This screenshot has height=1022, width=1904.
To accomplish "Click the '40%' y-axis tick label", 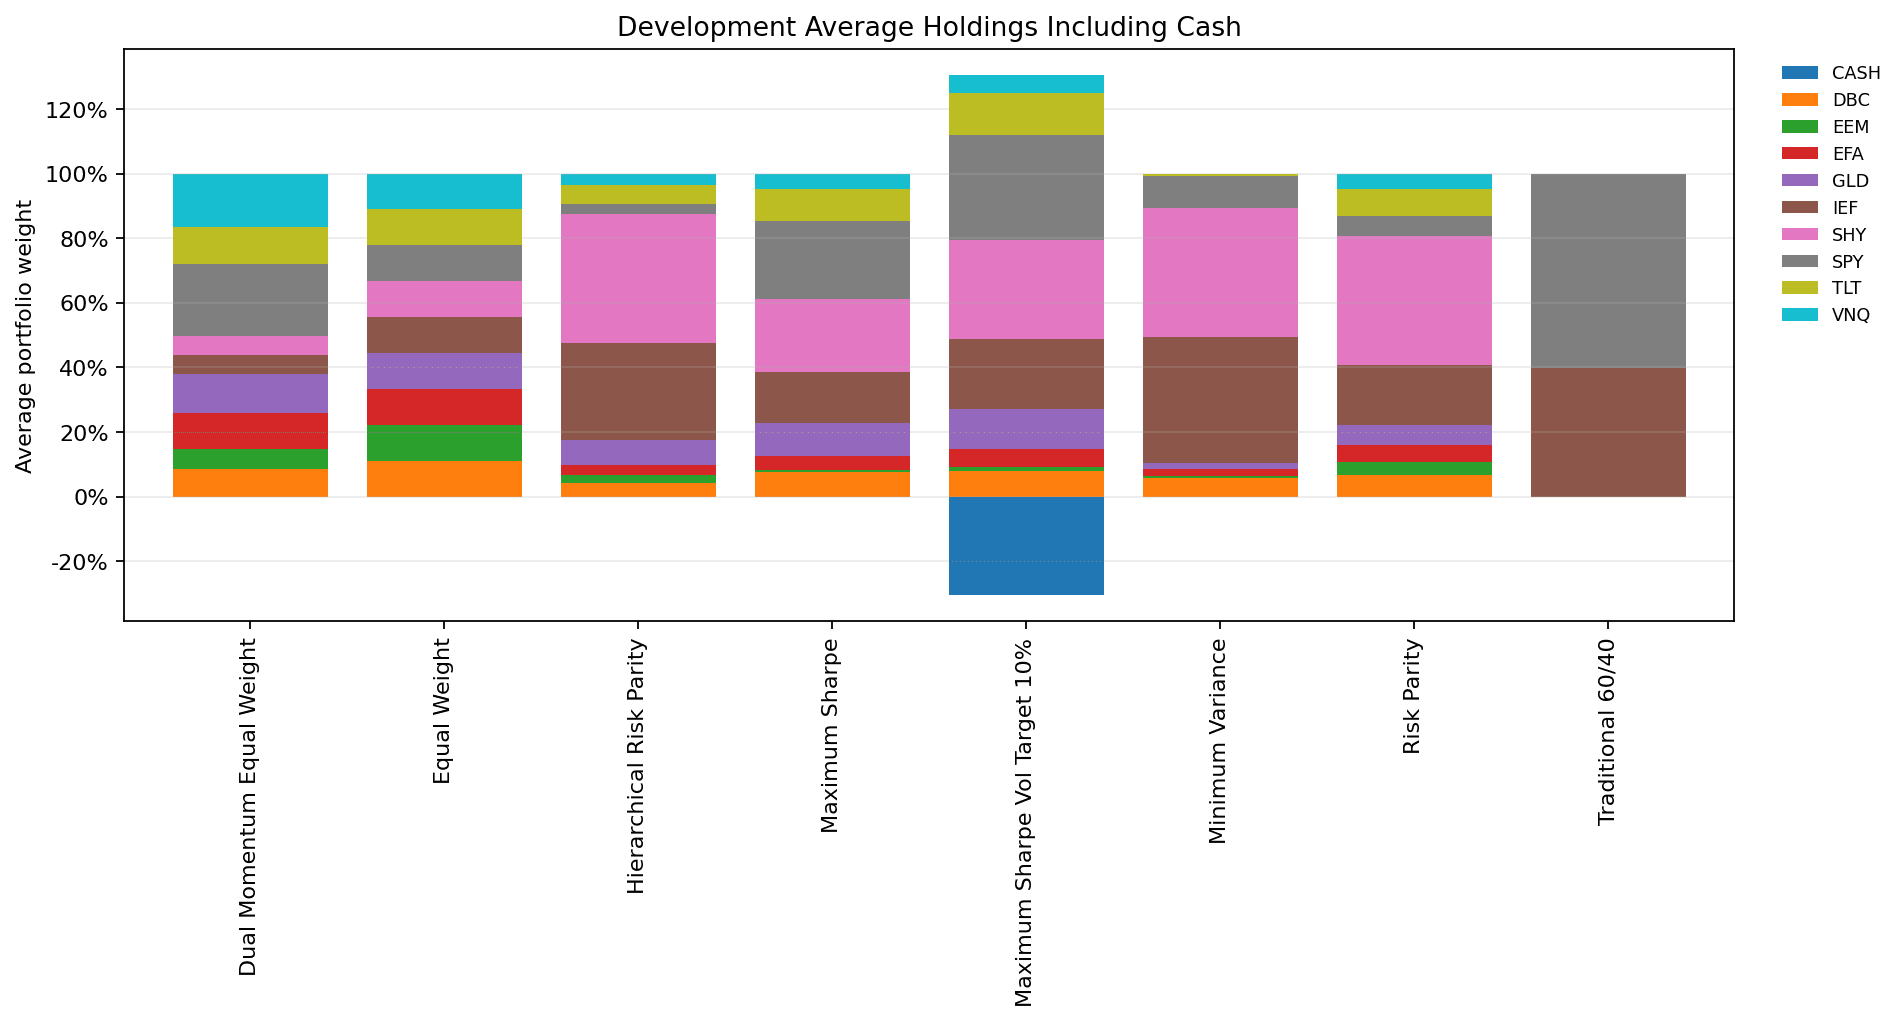I will 83,368.
